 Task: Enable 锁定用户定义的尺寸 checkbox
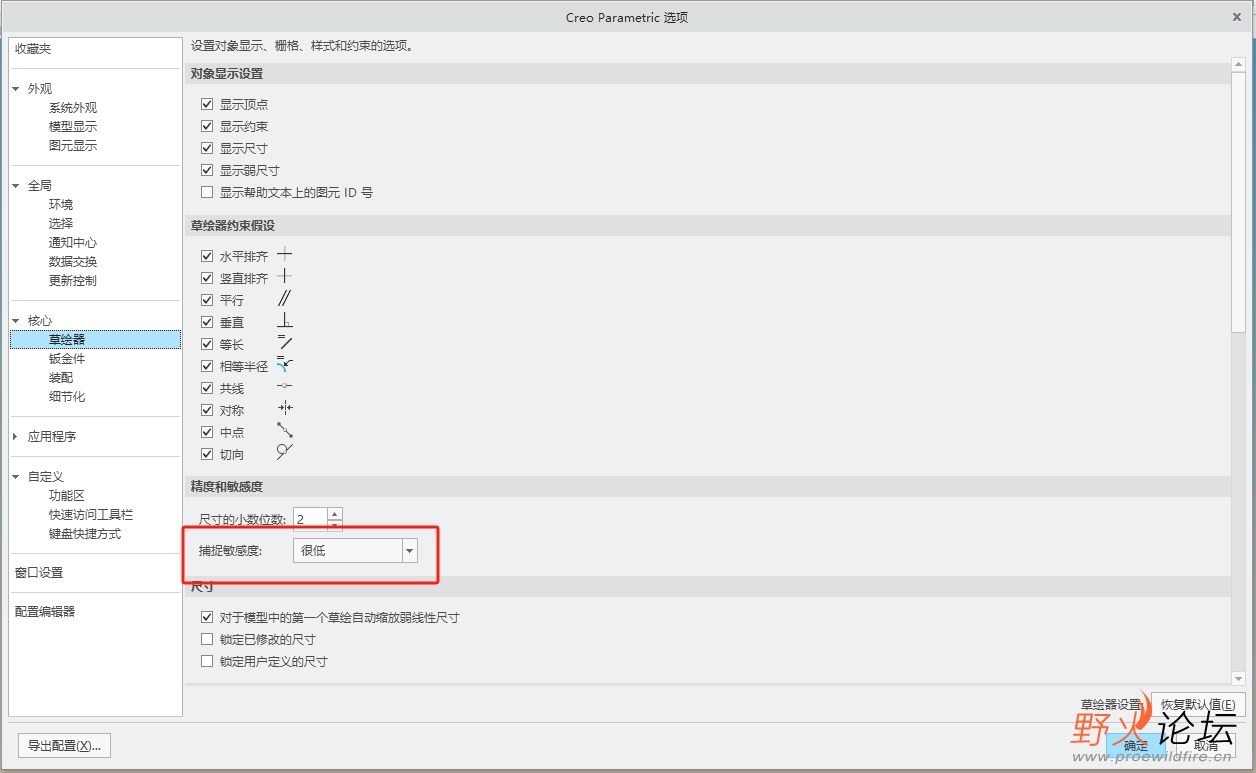click(x=207, y=661)
